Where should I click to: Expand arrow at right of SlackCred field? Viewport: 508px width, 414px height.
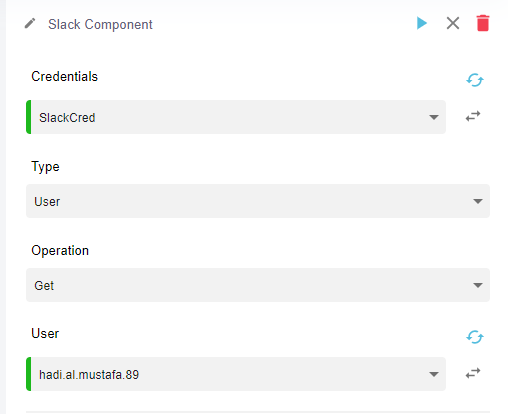[x=434, y=117]
